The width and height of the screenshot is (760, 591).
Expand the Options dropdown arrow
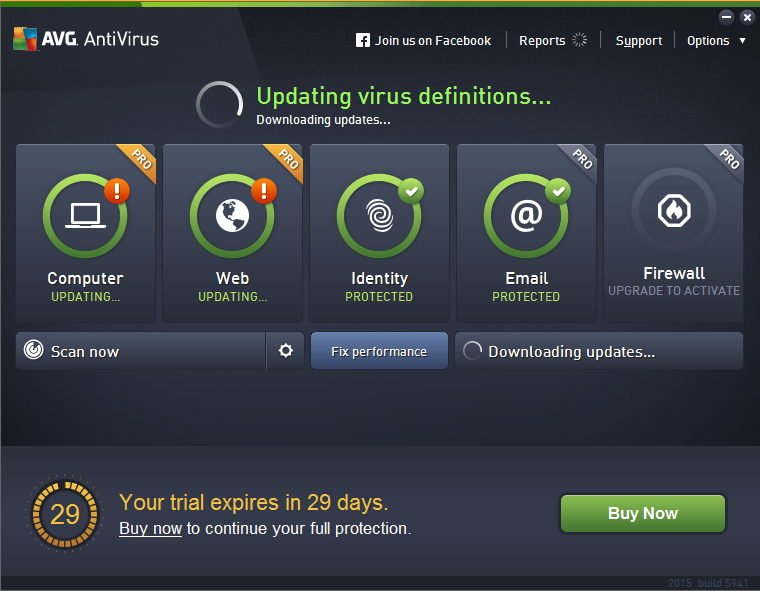[x=742, y=41]
